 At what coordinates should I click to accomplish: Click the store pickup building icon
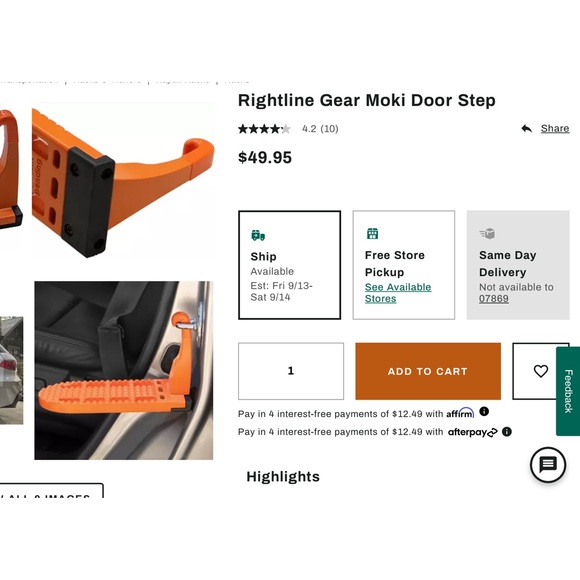[372, 234]
